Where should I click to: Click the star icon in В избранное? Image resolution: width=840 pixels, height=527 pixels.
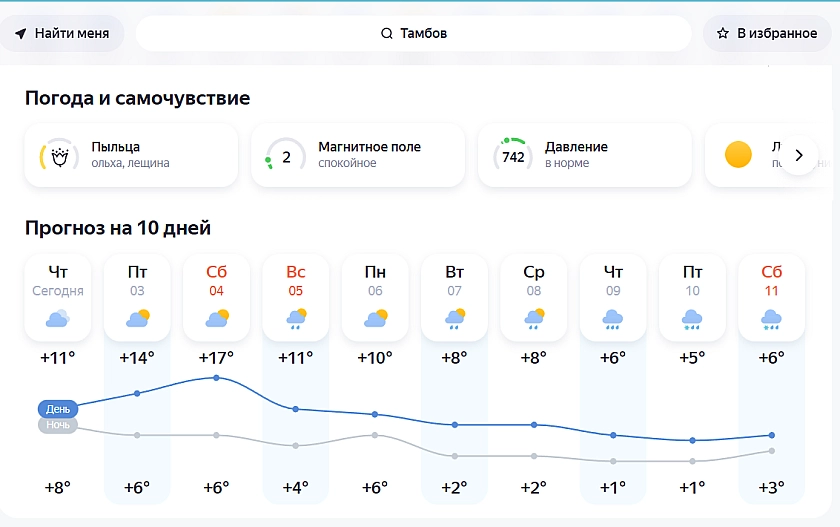[x=723, y=34]
